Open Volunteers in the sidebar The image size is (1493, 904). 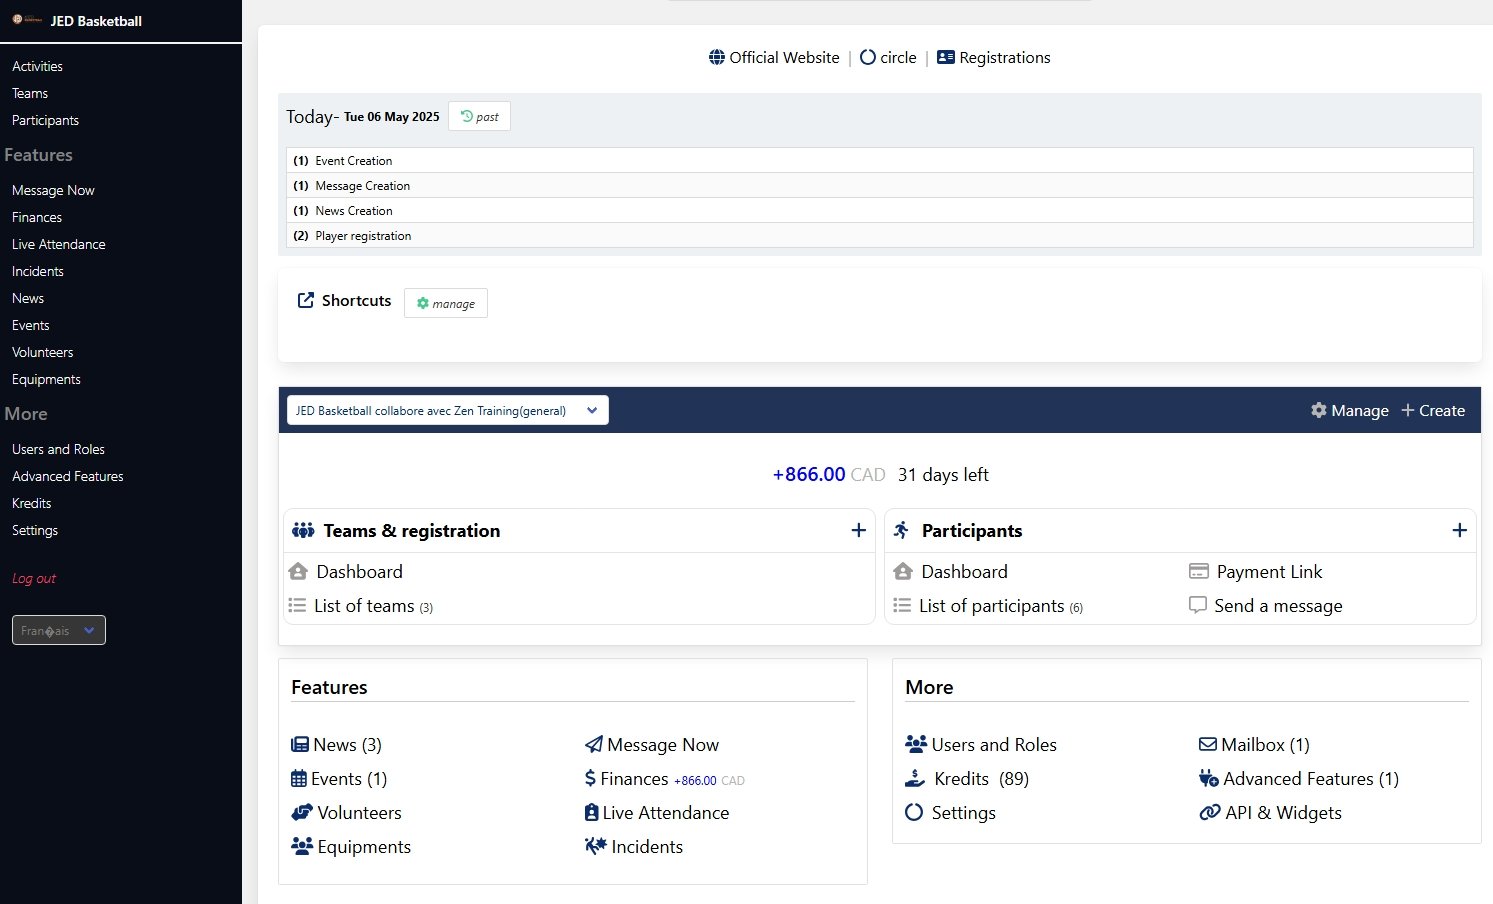(42, 352)
